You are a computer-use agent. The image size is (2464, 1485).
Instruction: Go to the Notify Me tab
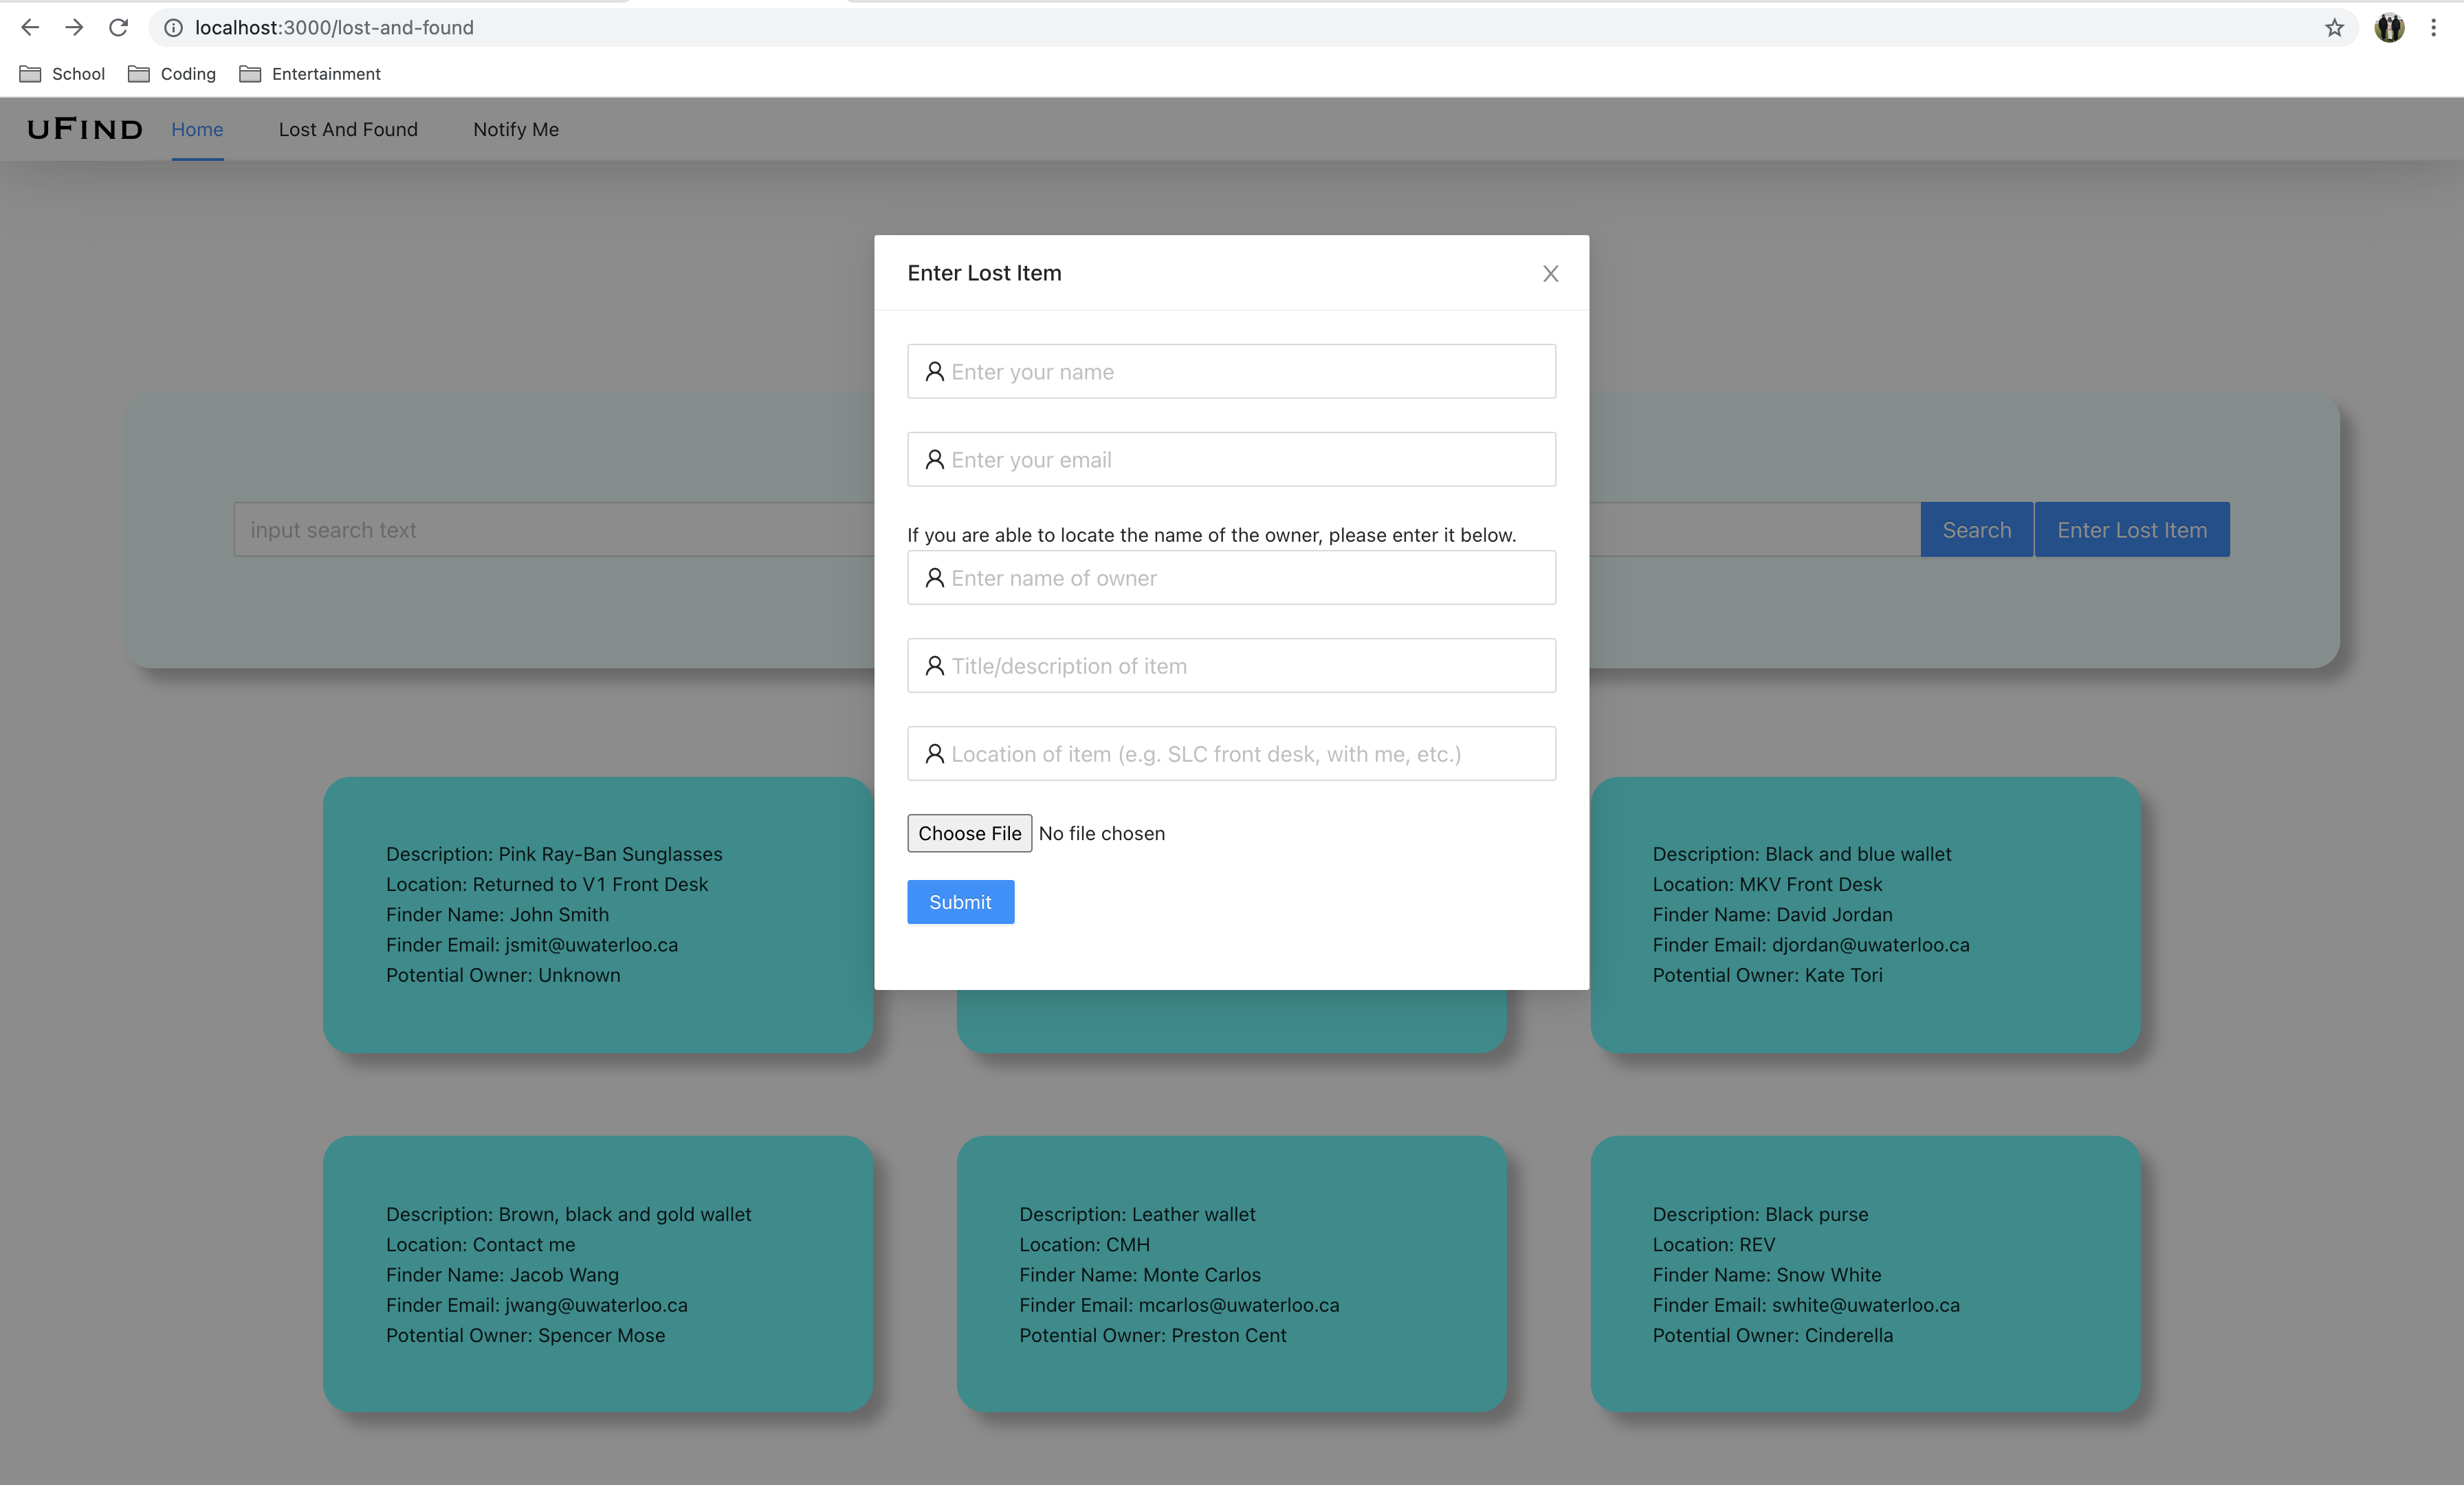[x=516, y=129]
